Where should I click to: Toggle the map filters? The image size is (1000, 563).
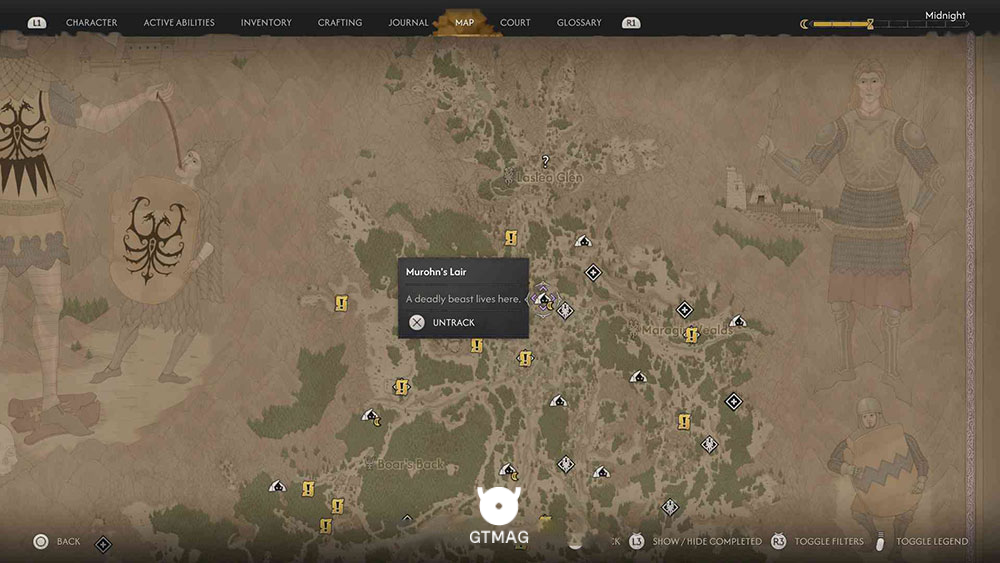[828, 541]
